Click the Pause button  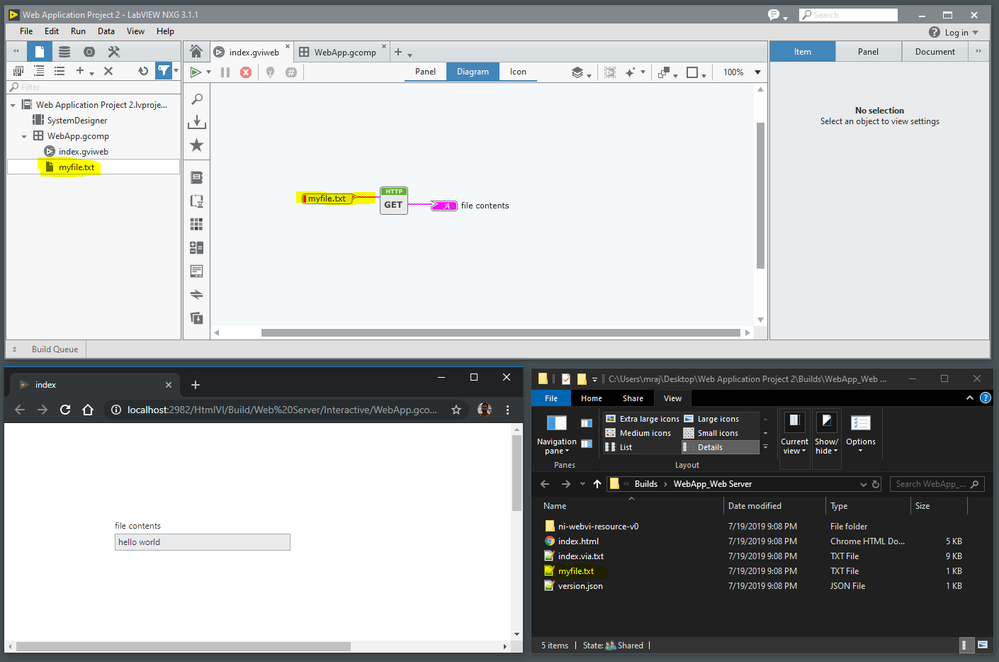pyautogui.click(x=225, y=72)
